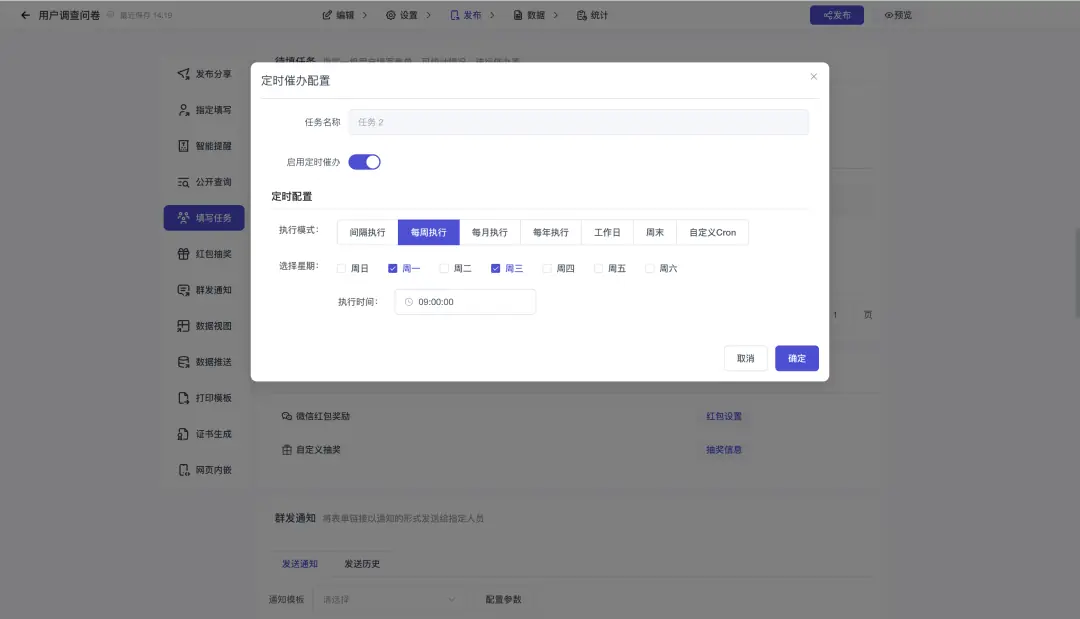Check the 周六 checkbox
This screenshot has width=1080, height=619.
coord(650,269)
